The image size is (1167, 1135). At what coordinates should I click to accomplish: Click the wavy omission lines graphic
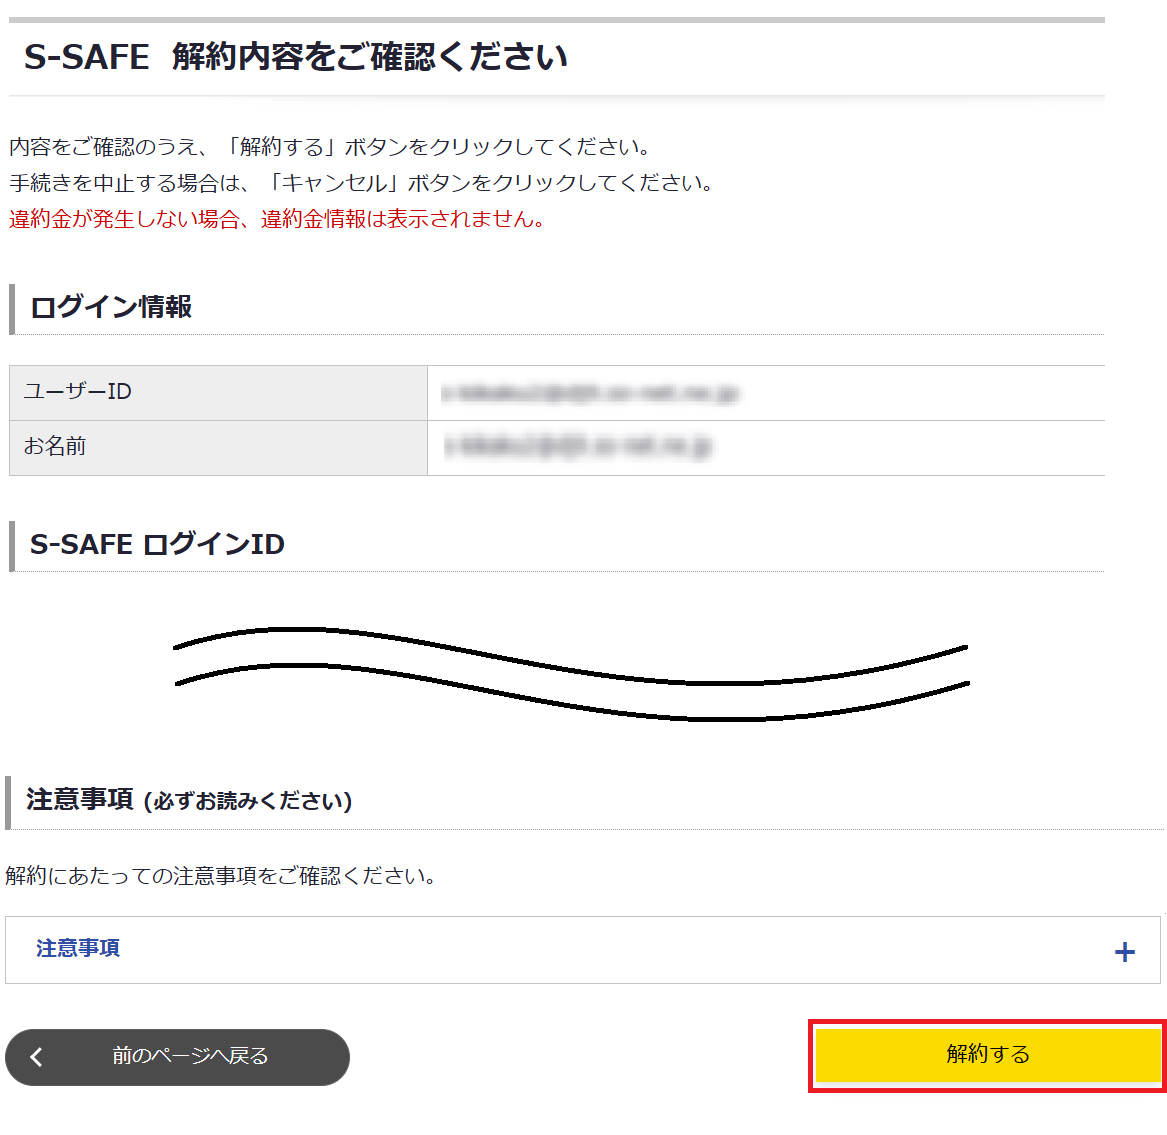coord(571,672)
